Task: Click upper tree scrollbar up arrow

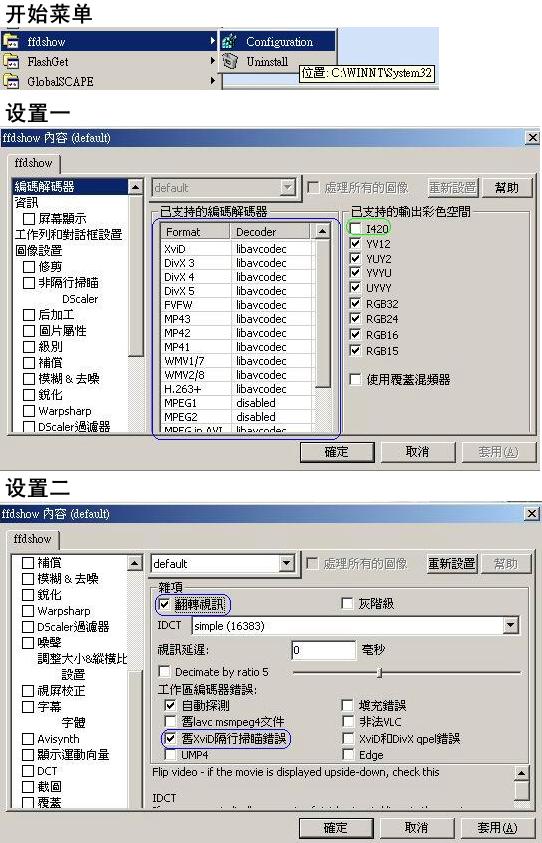Action: tap(136, 187)
